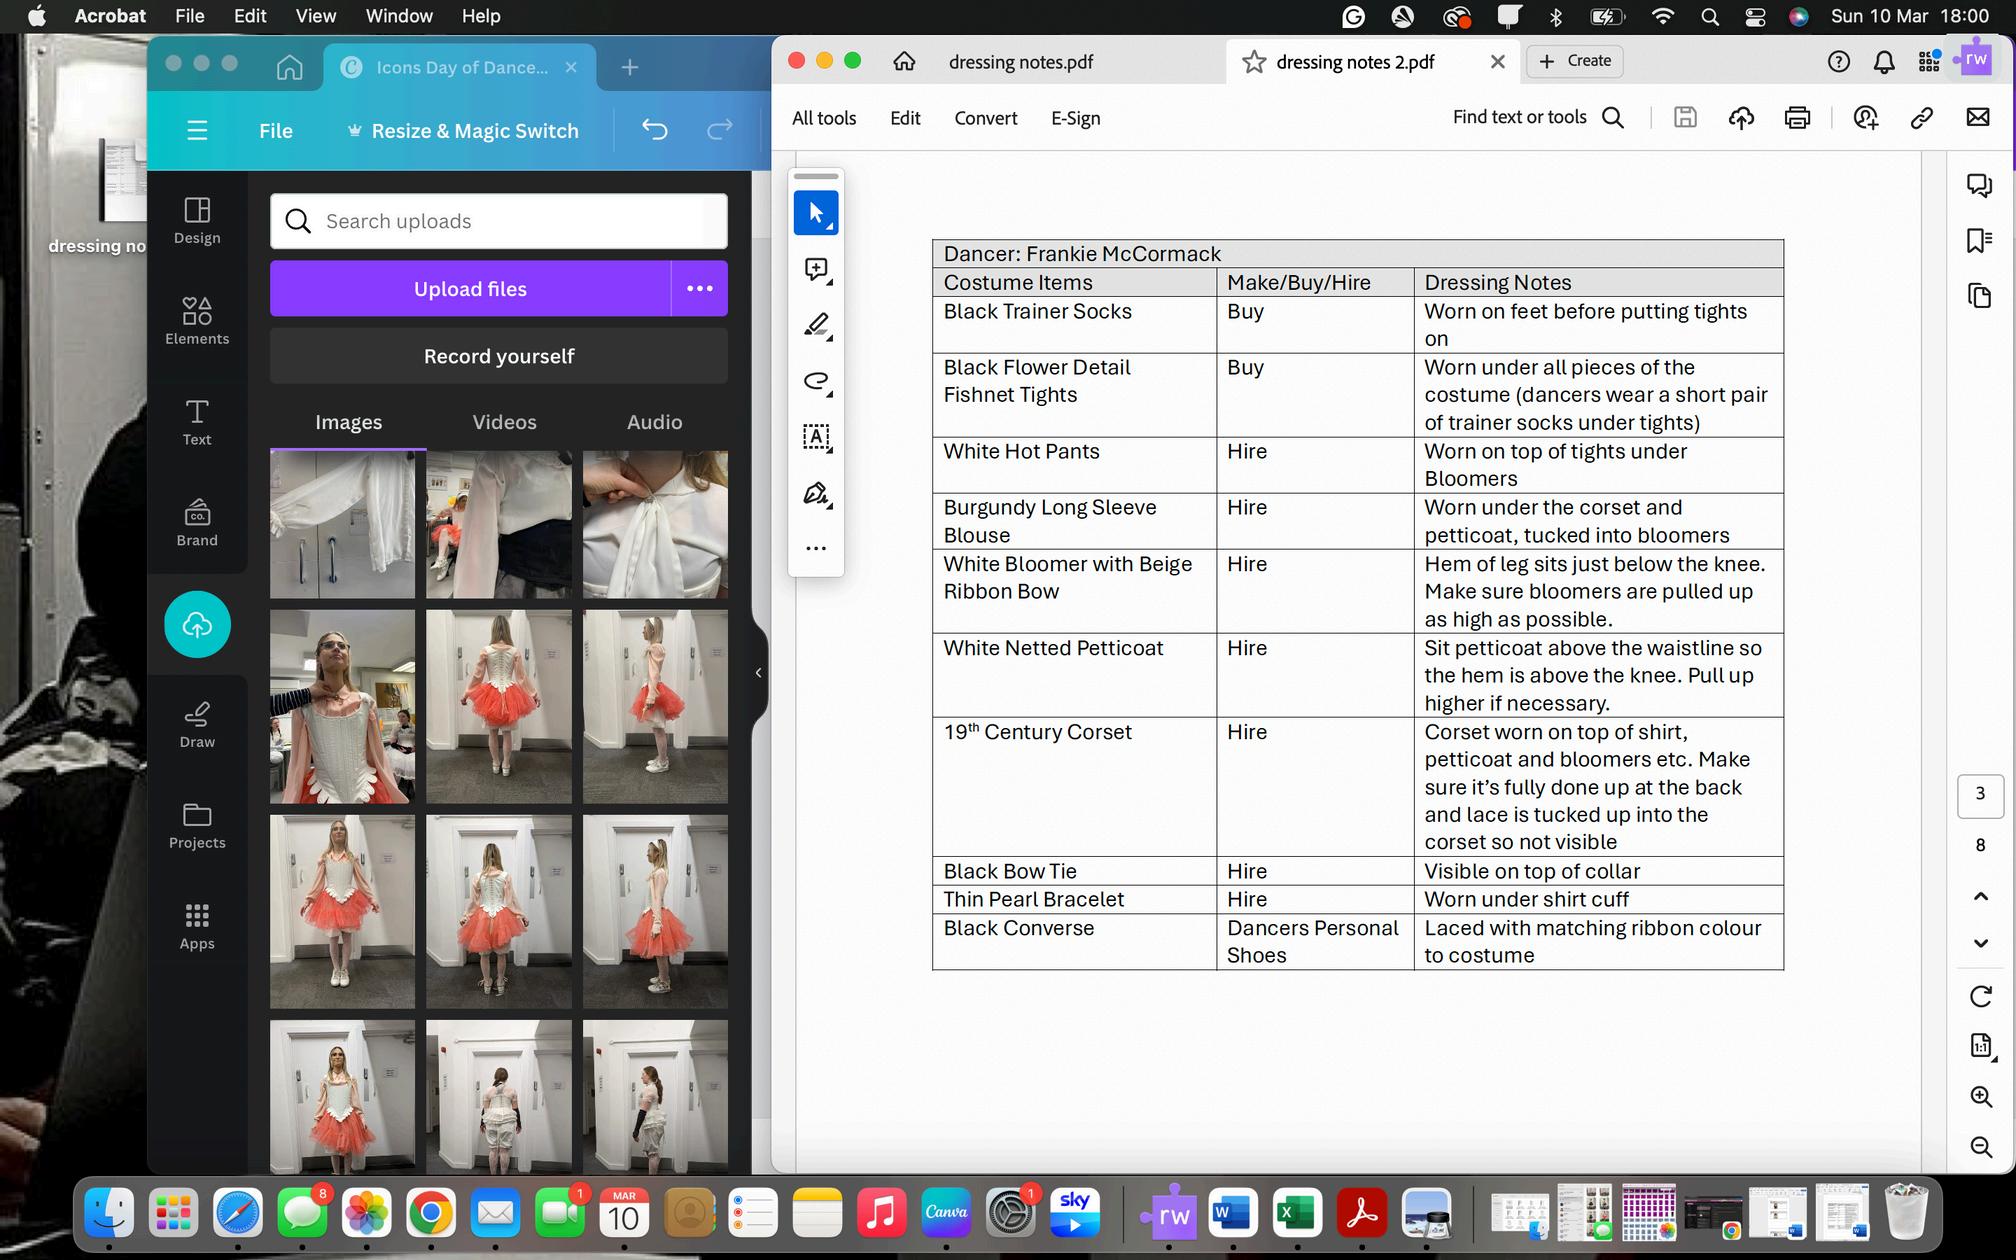
Task: Select the Acrobat arrow selection tool
Action: (815, 213)
